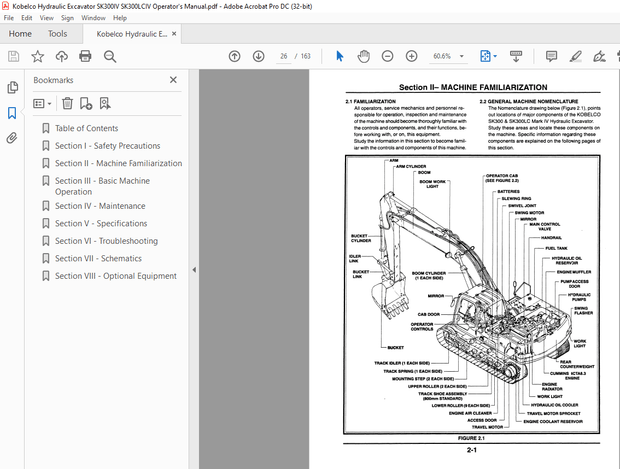The width and height of the screenshot is (620, 469).
Task: Click the FIGURE 2.1 caption
Action: [471, 438]
